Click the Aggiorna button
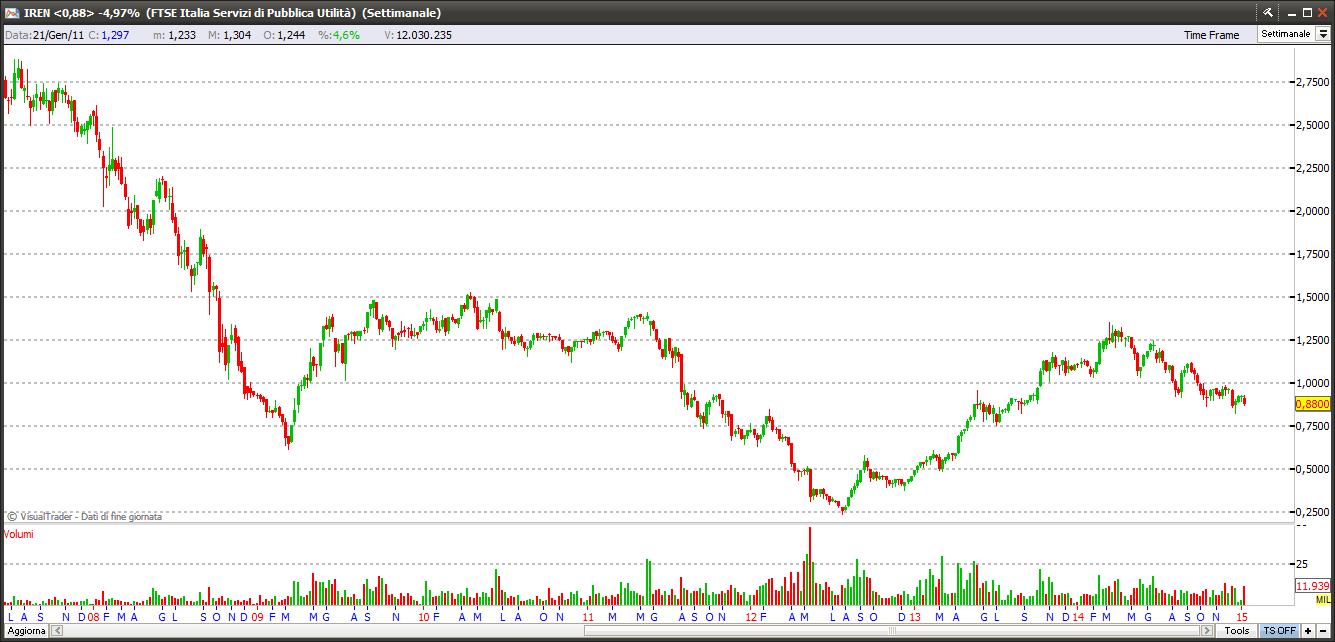 click(27, 631)
